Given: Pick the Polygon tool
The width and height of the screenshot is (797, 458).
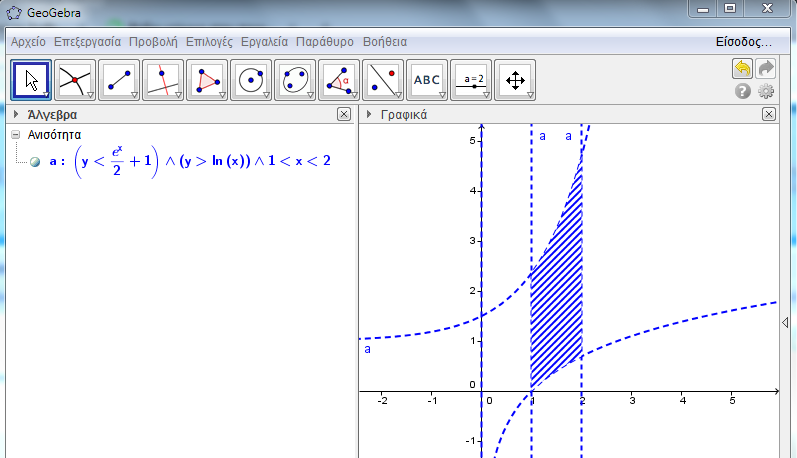Looking at the screenshot, I should pyautogui.click(x=207, y=80).
